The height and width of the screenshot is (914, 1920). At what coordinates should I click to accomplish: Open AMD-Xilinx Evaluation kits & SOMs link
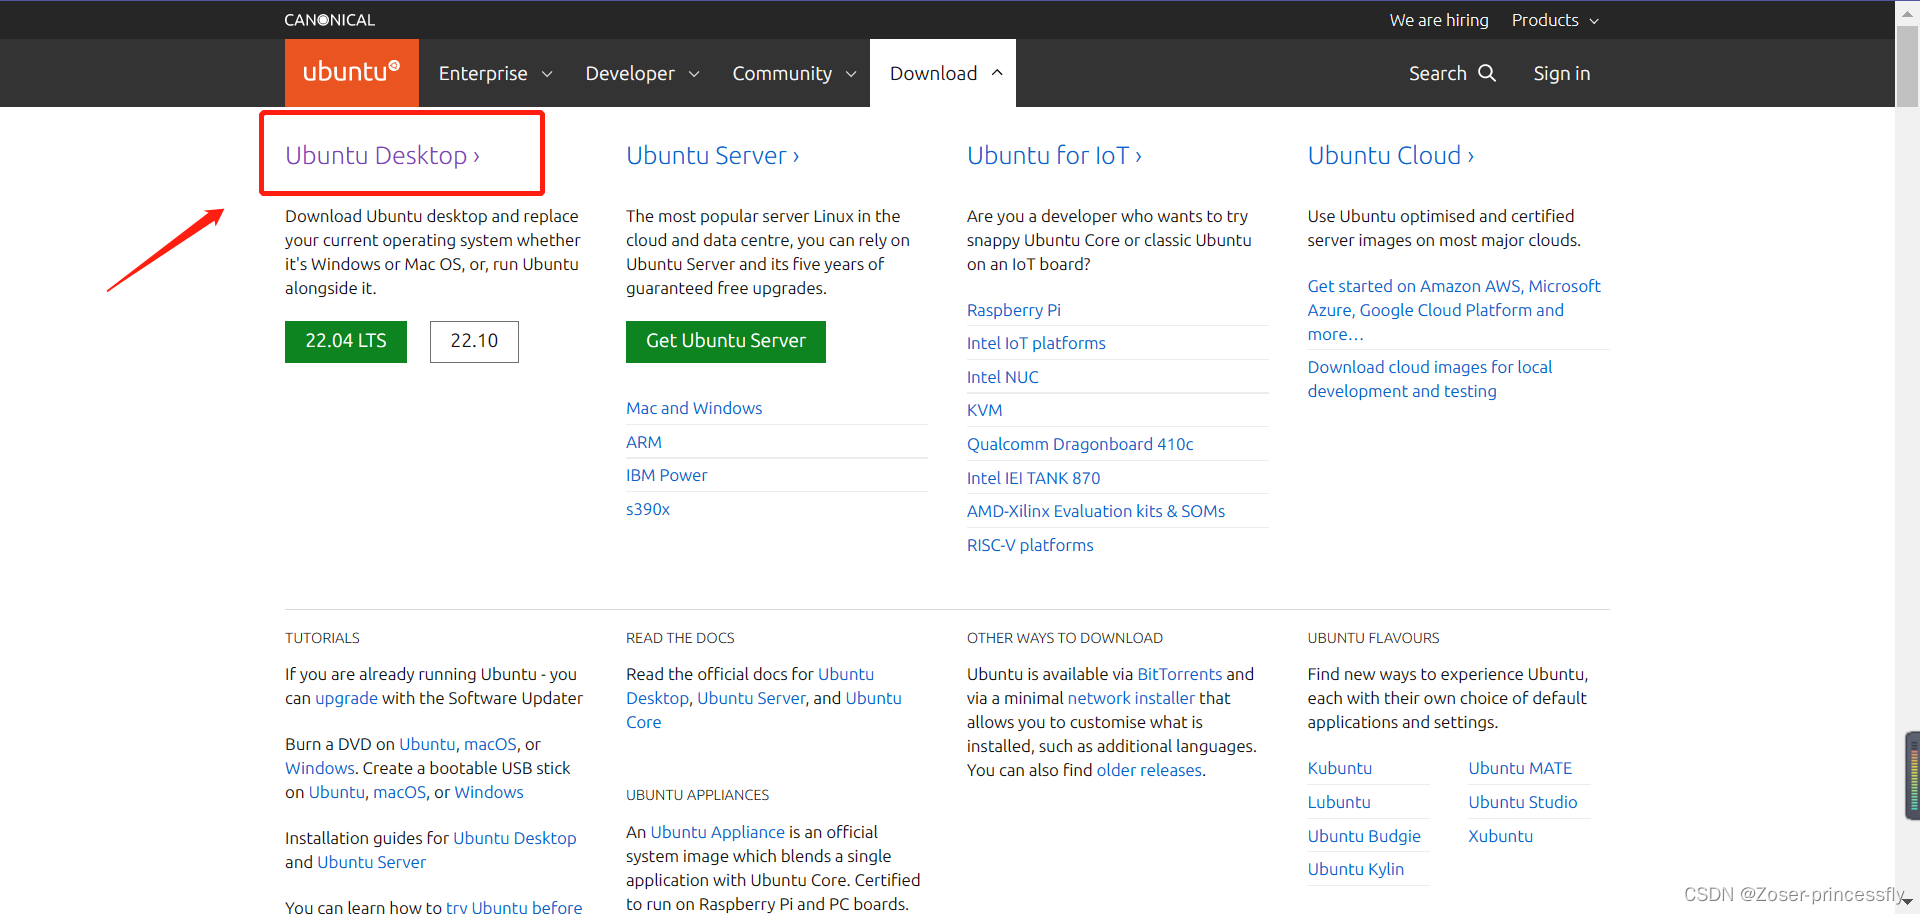pos(1096,511)
